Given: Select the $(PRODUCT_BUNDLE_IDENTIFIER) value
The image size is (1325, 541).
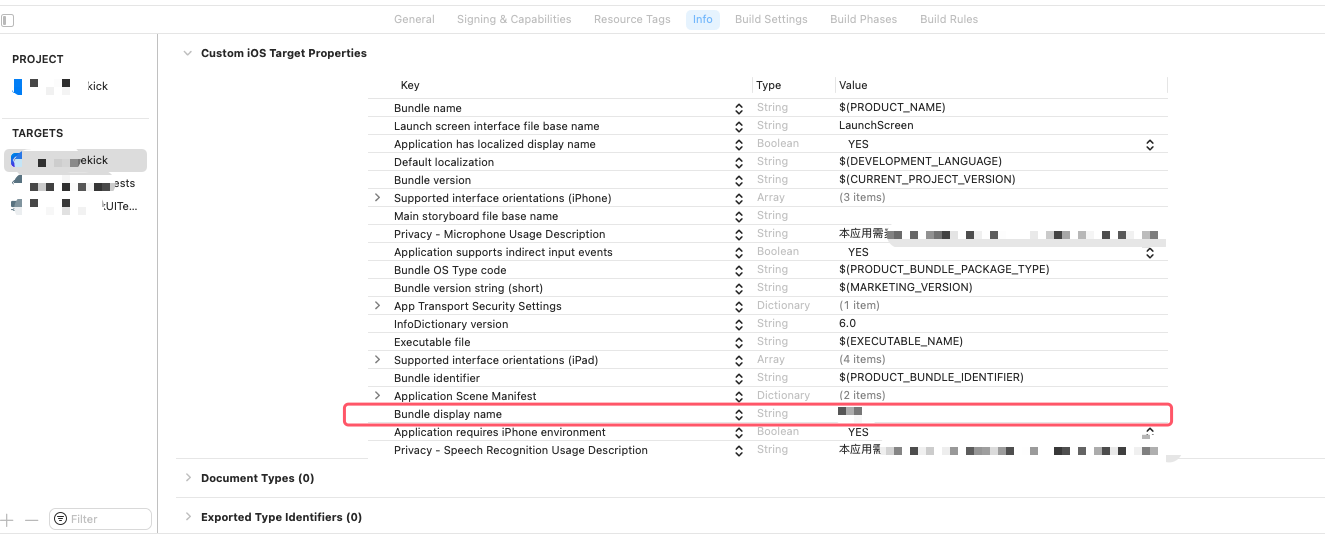Looking at the screenshot, I should tap(931, 378).
